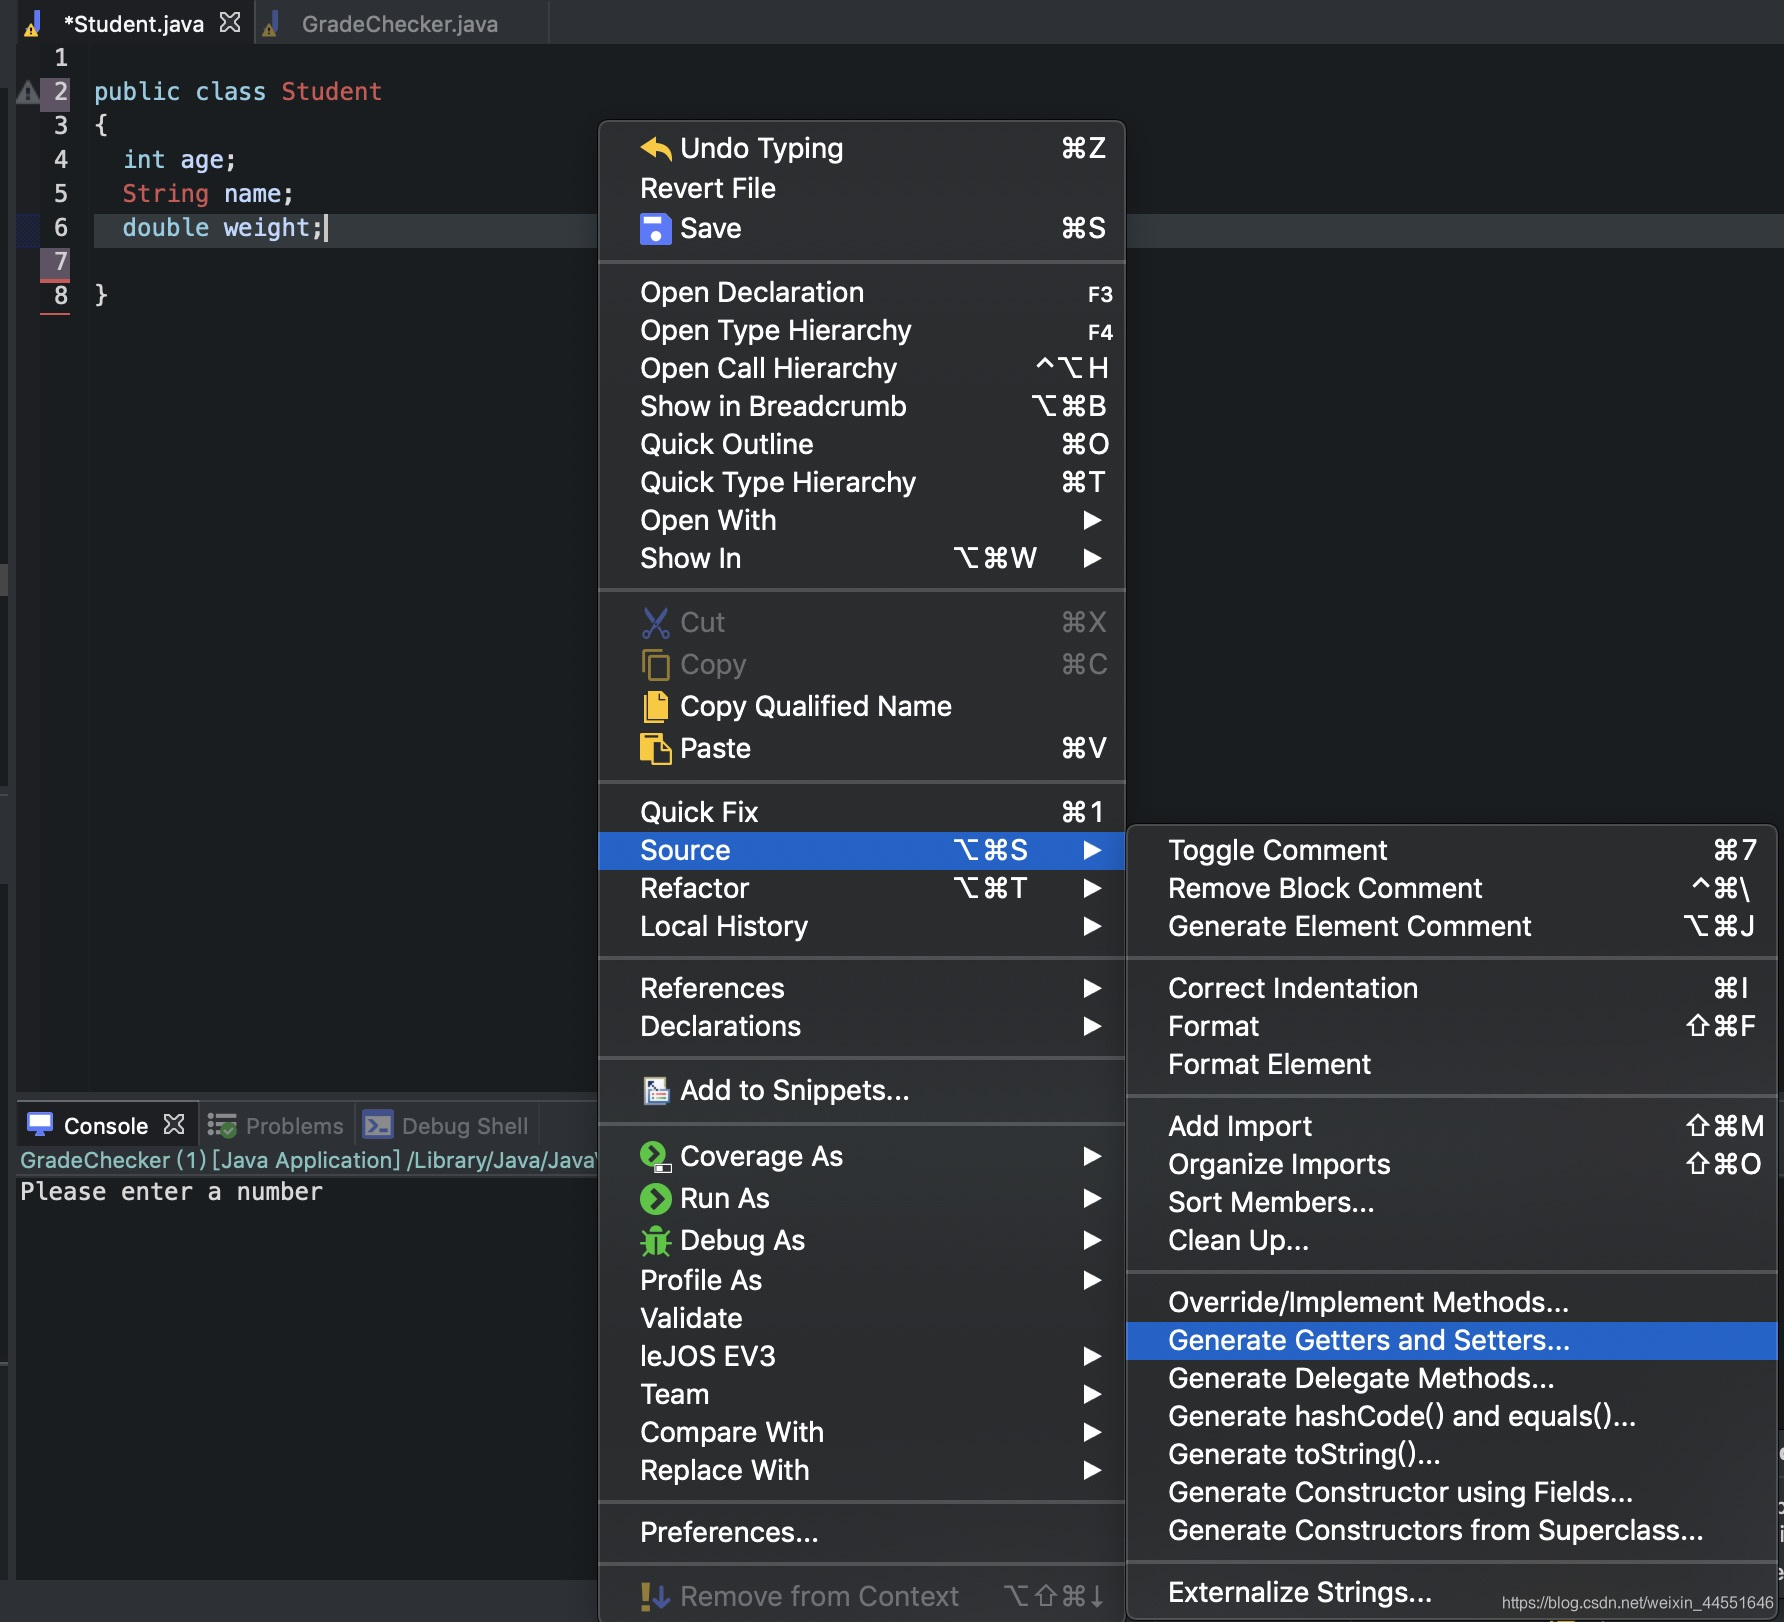The width and height of the screenshot is (1784, 1622).
Task: Click the Student.java file icon
Action: pos(33,24)
